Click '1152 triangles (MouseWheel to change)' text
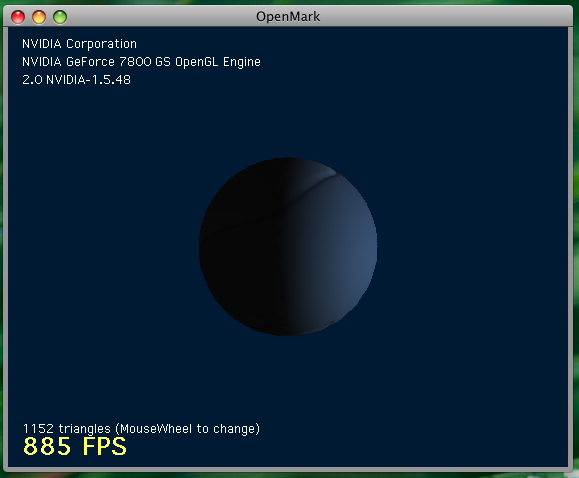 pos(141,429)
